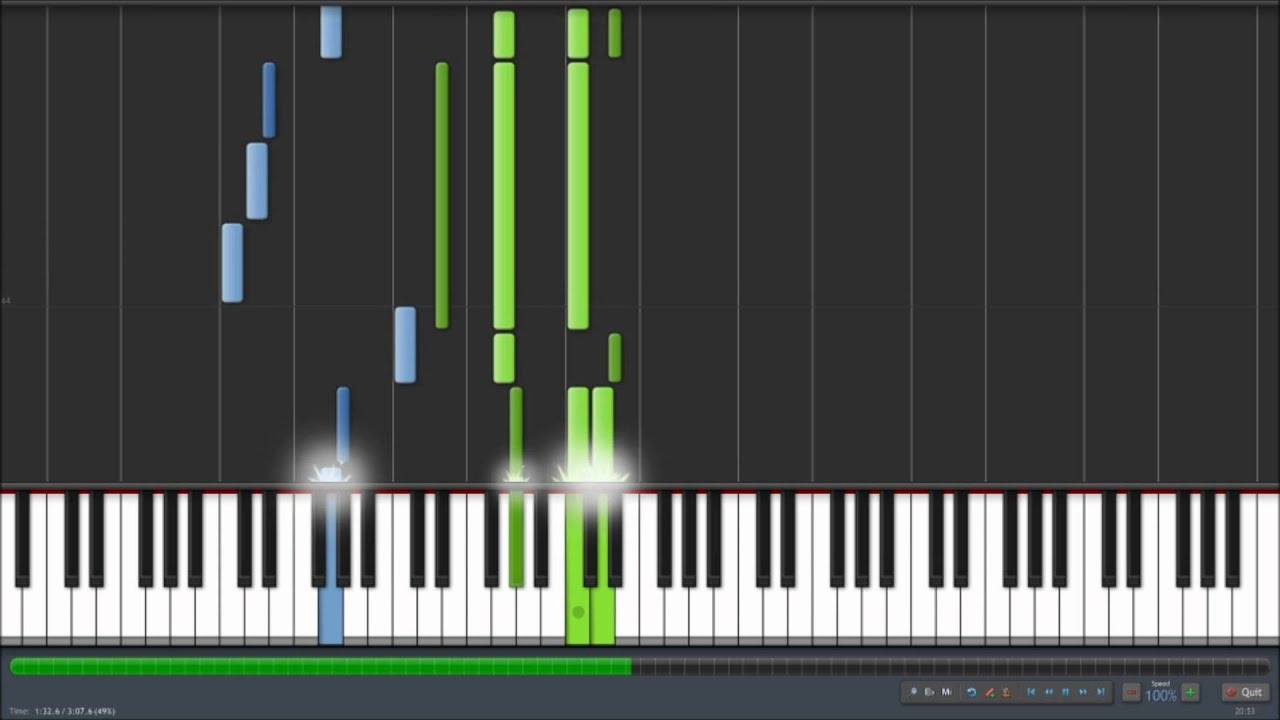Image resolution: width=1280 pixels, height=720 pixels.
Task: Click the zoom magnifier icon in toolbar
Action: coord(913,692)
